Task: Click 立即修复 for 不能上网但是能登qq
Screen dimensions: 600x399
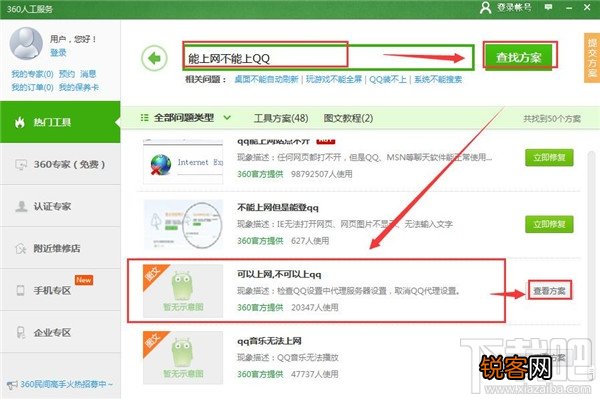Action: coord(549,224)
